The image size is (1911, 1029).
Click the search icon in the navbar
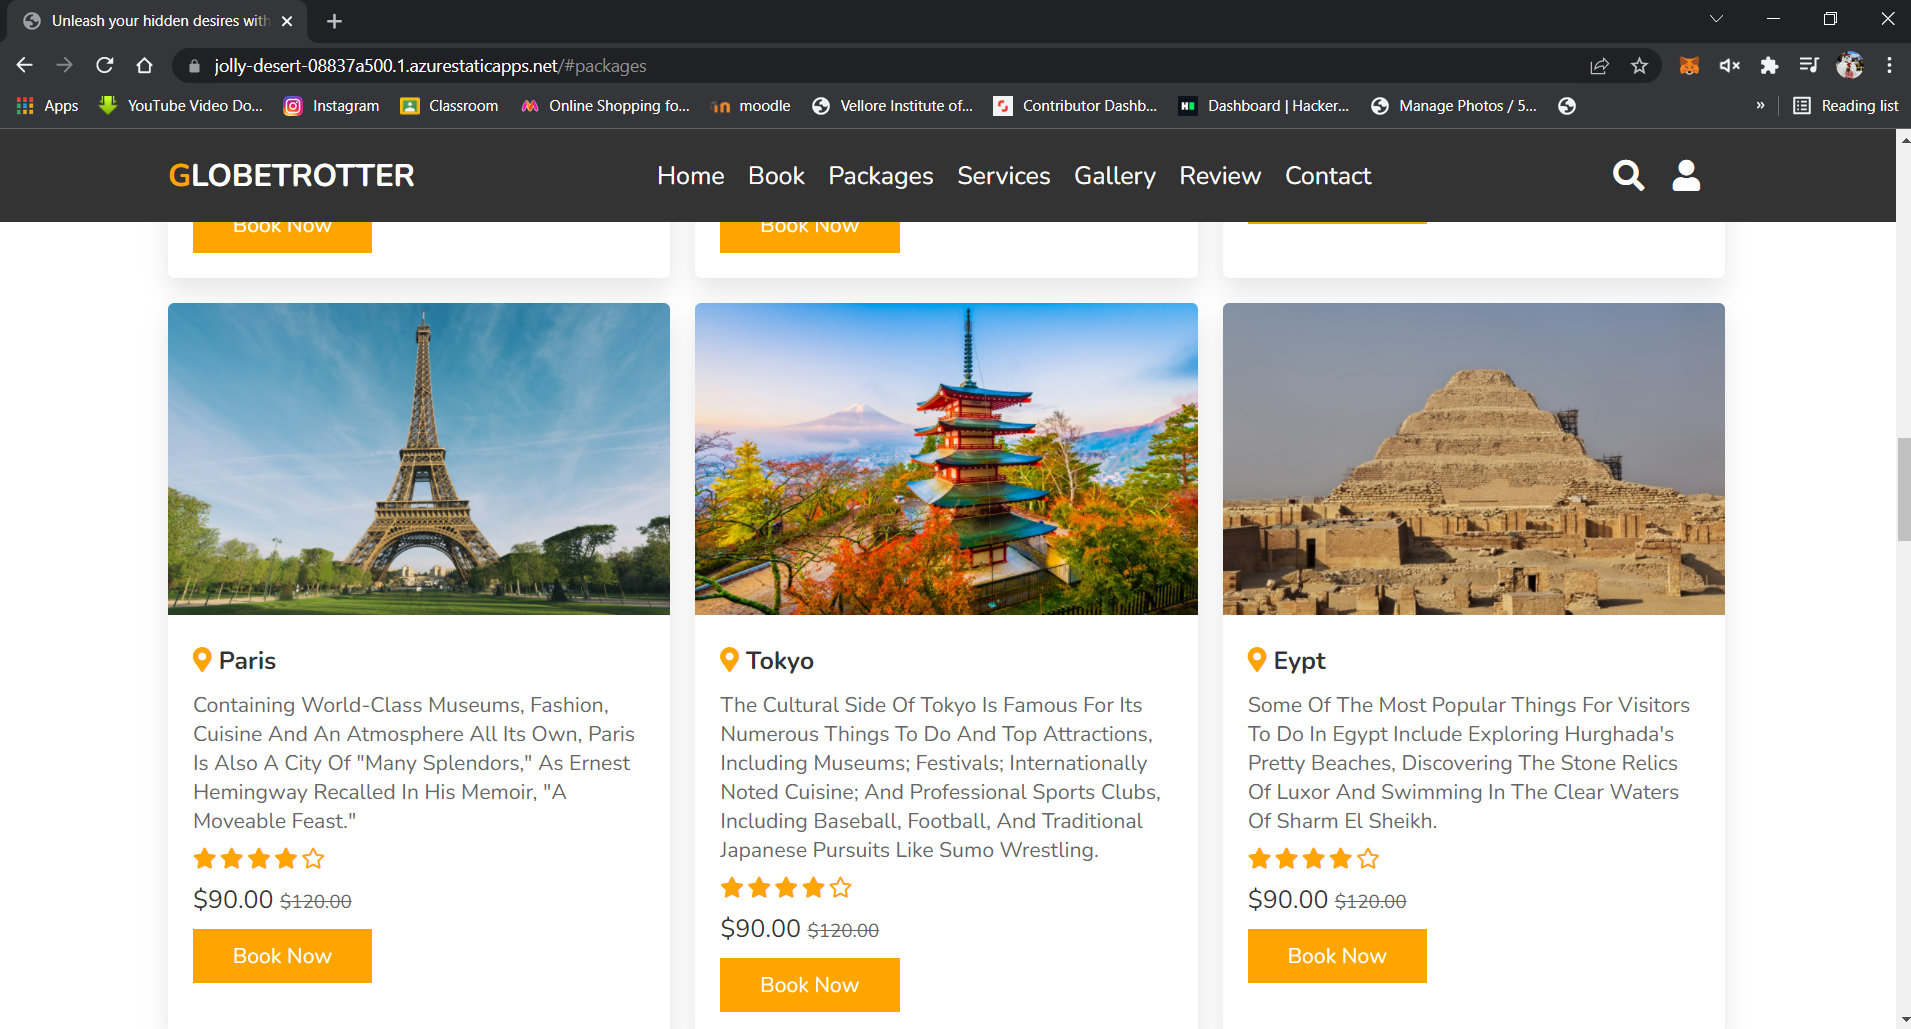coord(1628,175)
